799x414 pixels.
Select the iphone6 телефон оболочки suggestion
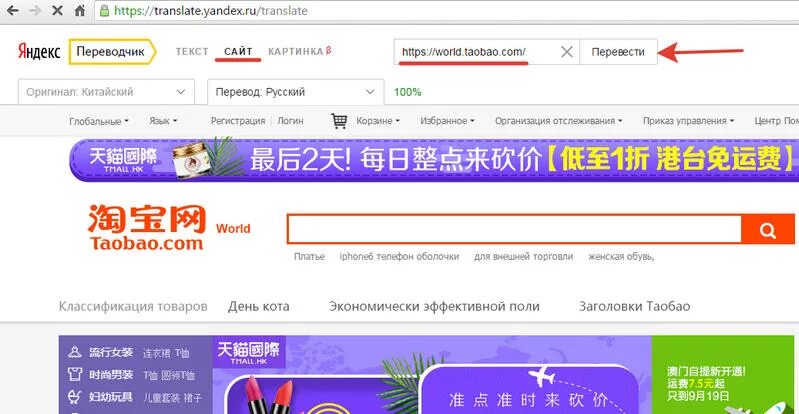coord(400,256)
